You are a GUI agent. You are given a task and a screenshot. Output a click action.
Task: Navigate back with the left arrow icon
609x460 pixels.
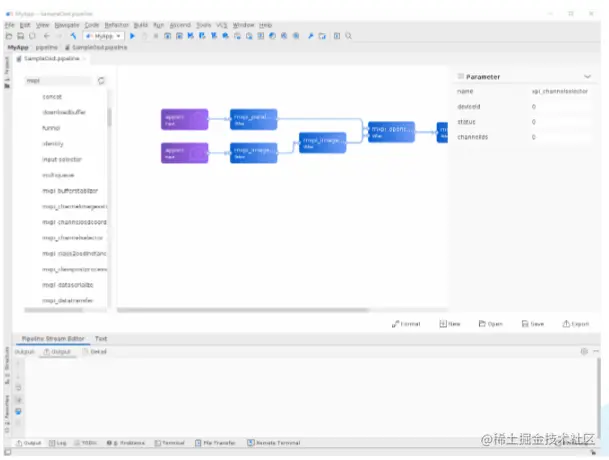[47, 36]
